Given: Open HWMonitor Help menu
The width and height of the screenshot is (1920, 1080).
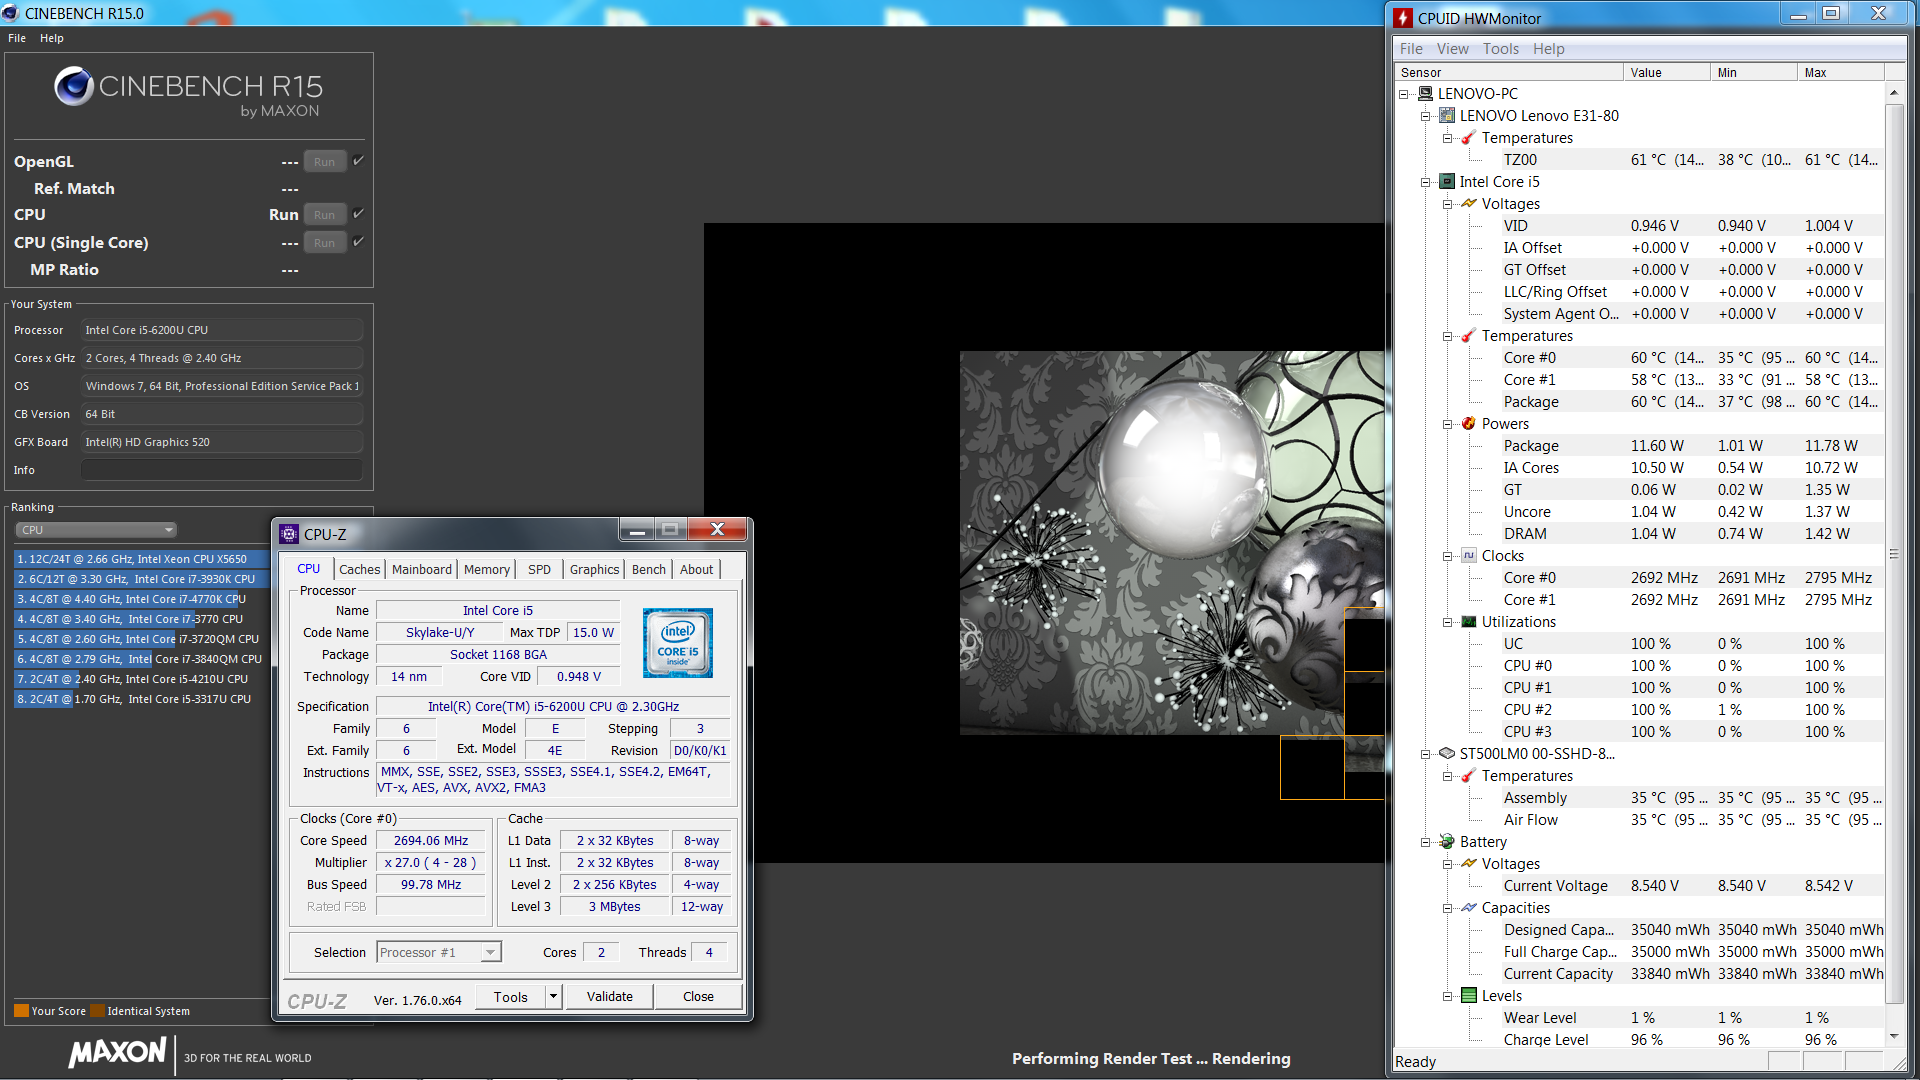Looking at the screenshot, I should click(1548, 49).
